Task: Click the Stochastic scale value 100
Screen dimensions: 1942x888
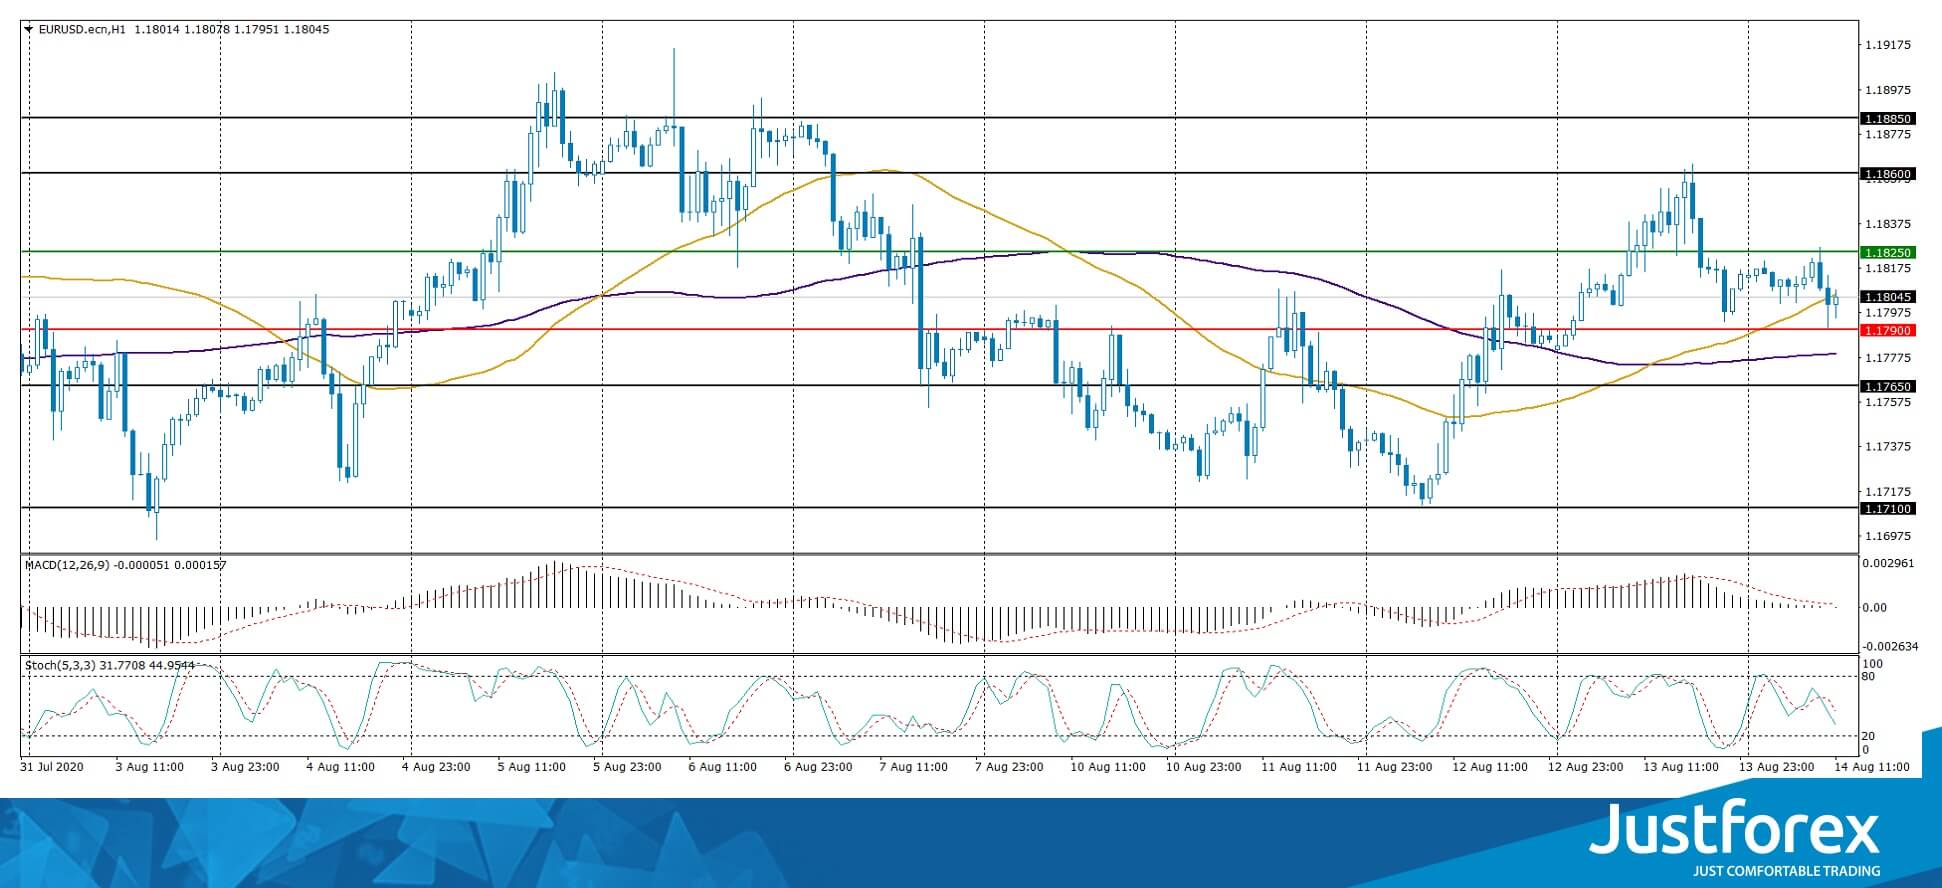Action: pyautogui.click(x=1873, y=664)
